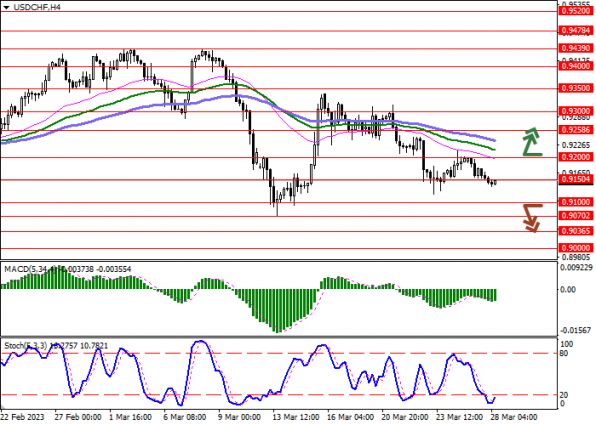The image size is (596, 425).
Task: Select the 0.95200 price level label
Action: click(576, 11)
